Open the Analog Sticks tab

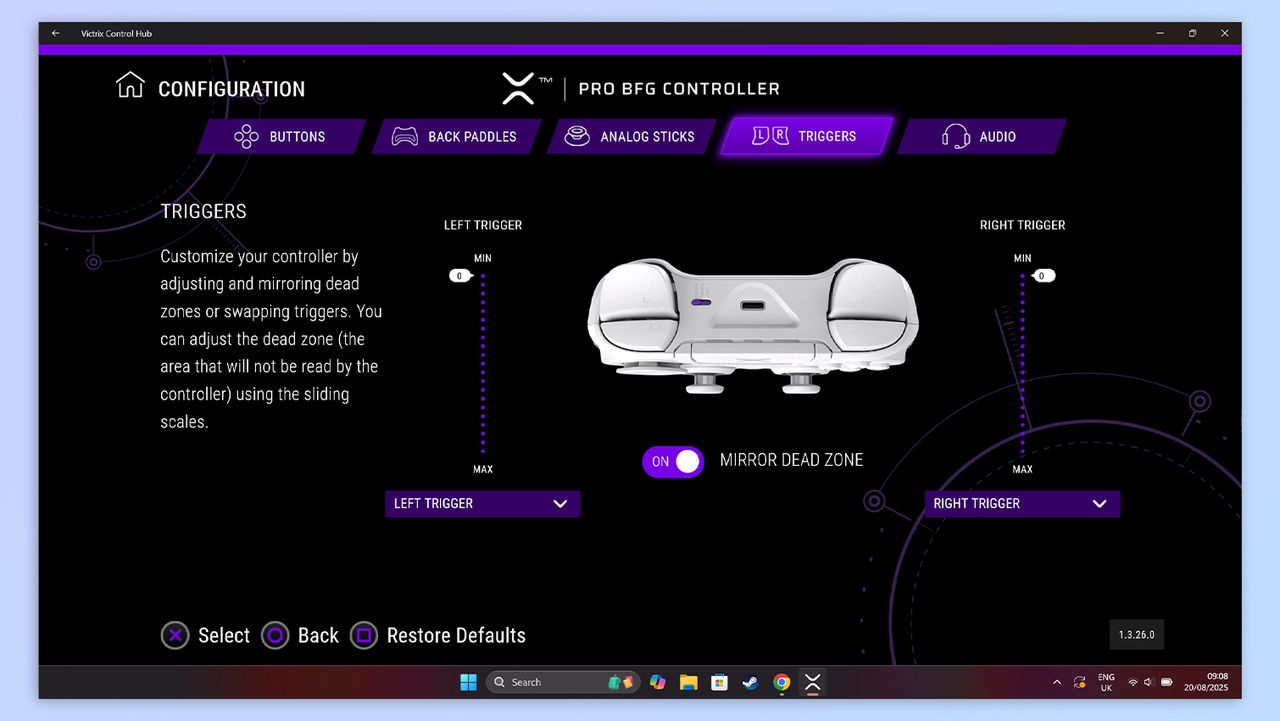pyautogui.click(x=632, y=137)
